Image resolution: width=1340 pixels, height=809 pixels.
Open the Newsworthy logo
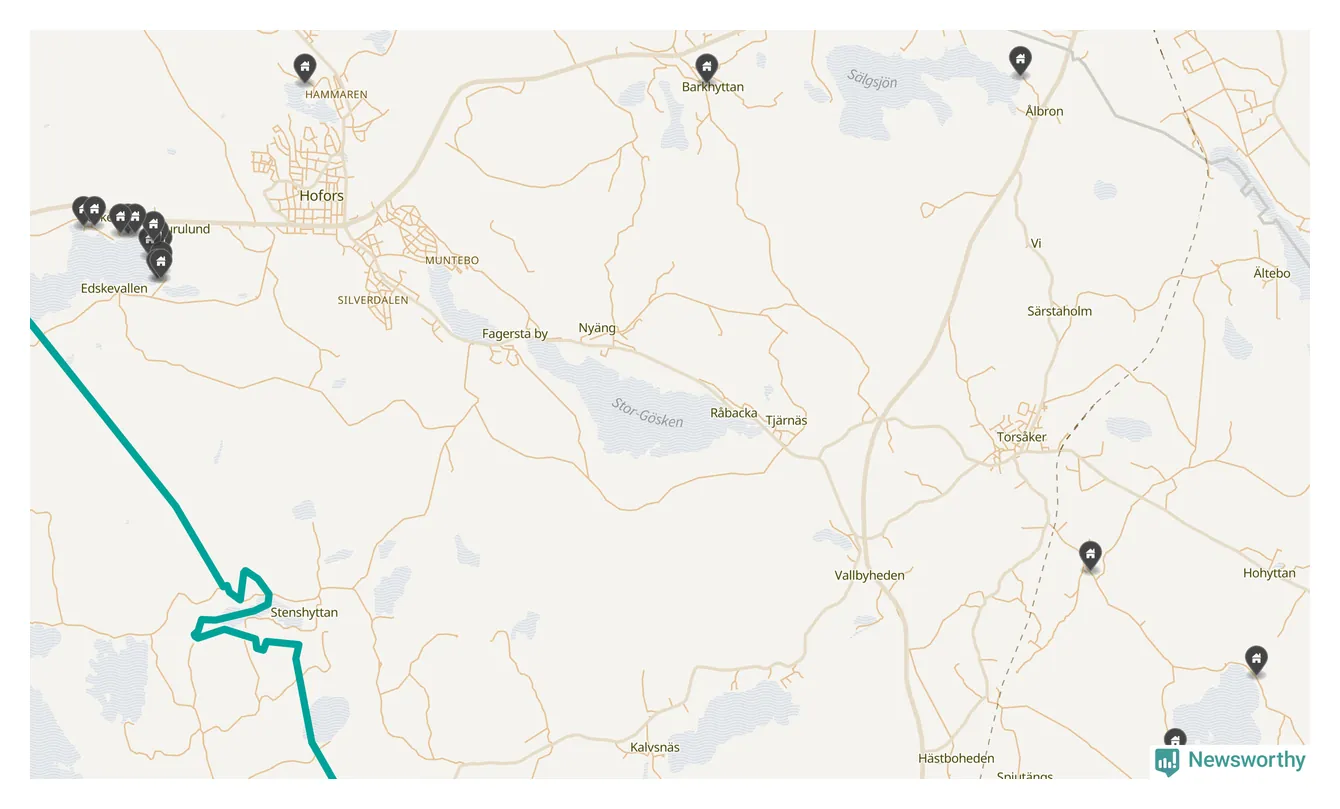pos(1231,760)
